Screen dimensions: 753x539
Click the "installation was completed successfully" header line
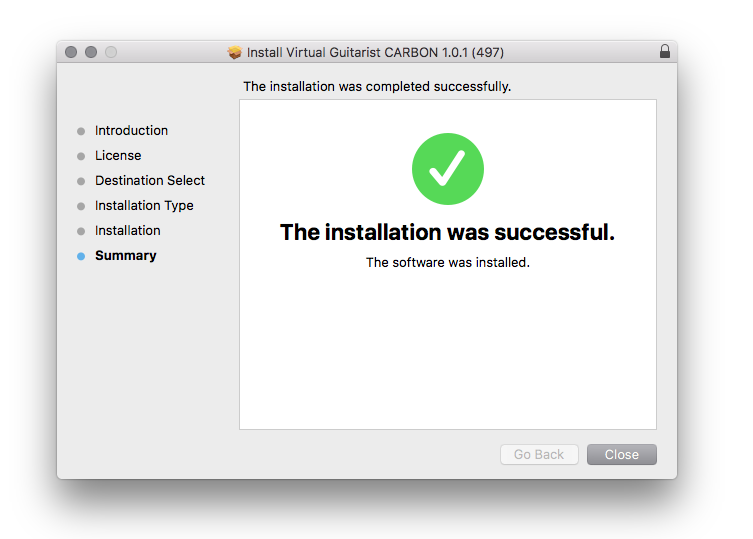[377, 87]
